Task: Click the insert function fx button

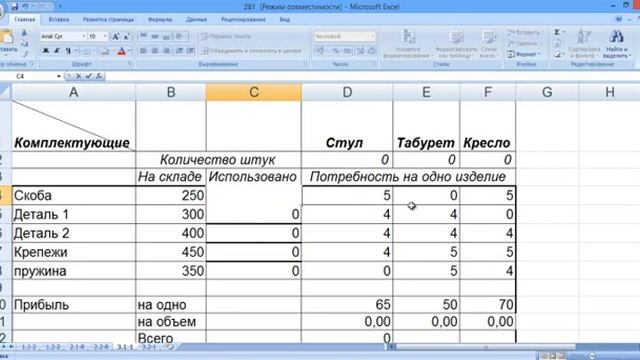Action: coord(99,76)
